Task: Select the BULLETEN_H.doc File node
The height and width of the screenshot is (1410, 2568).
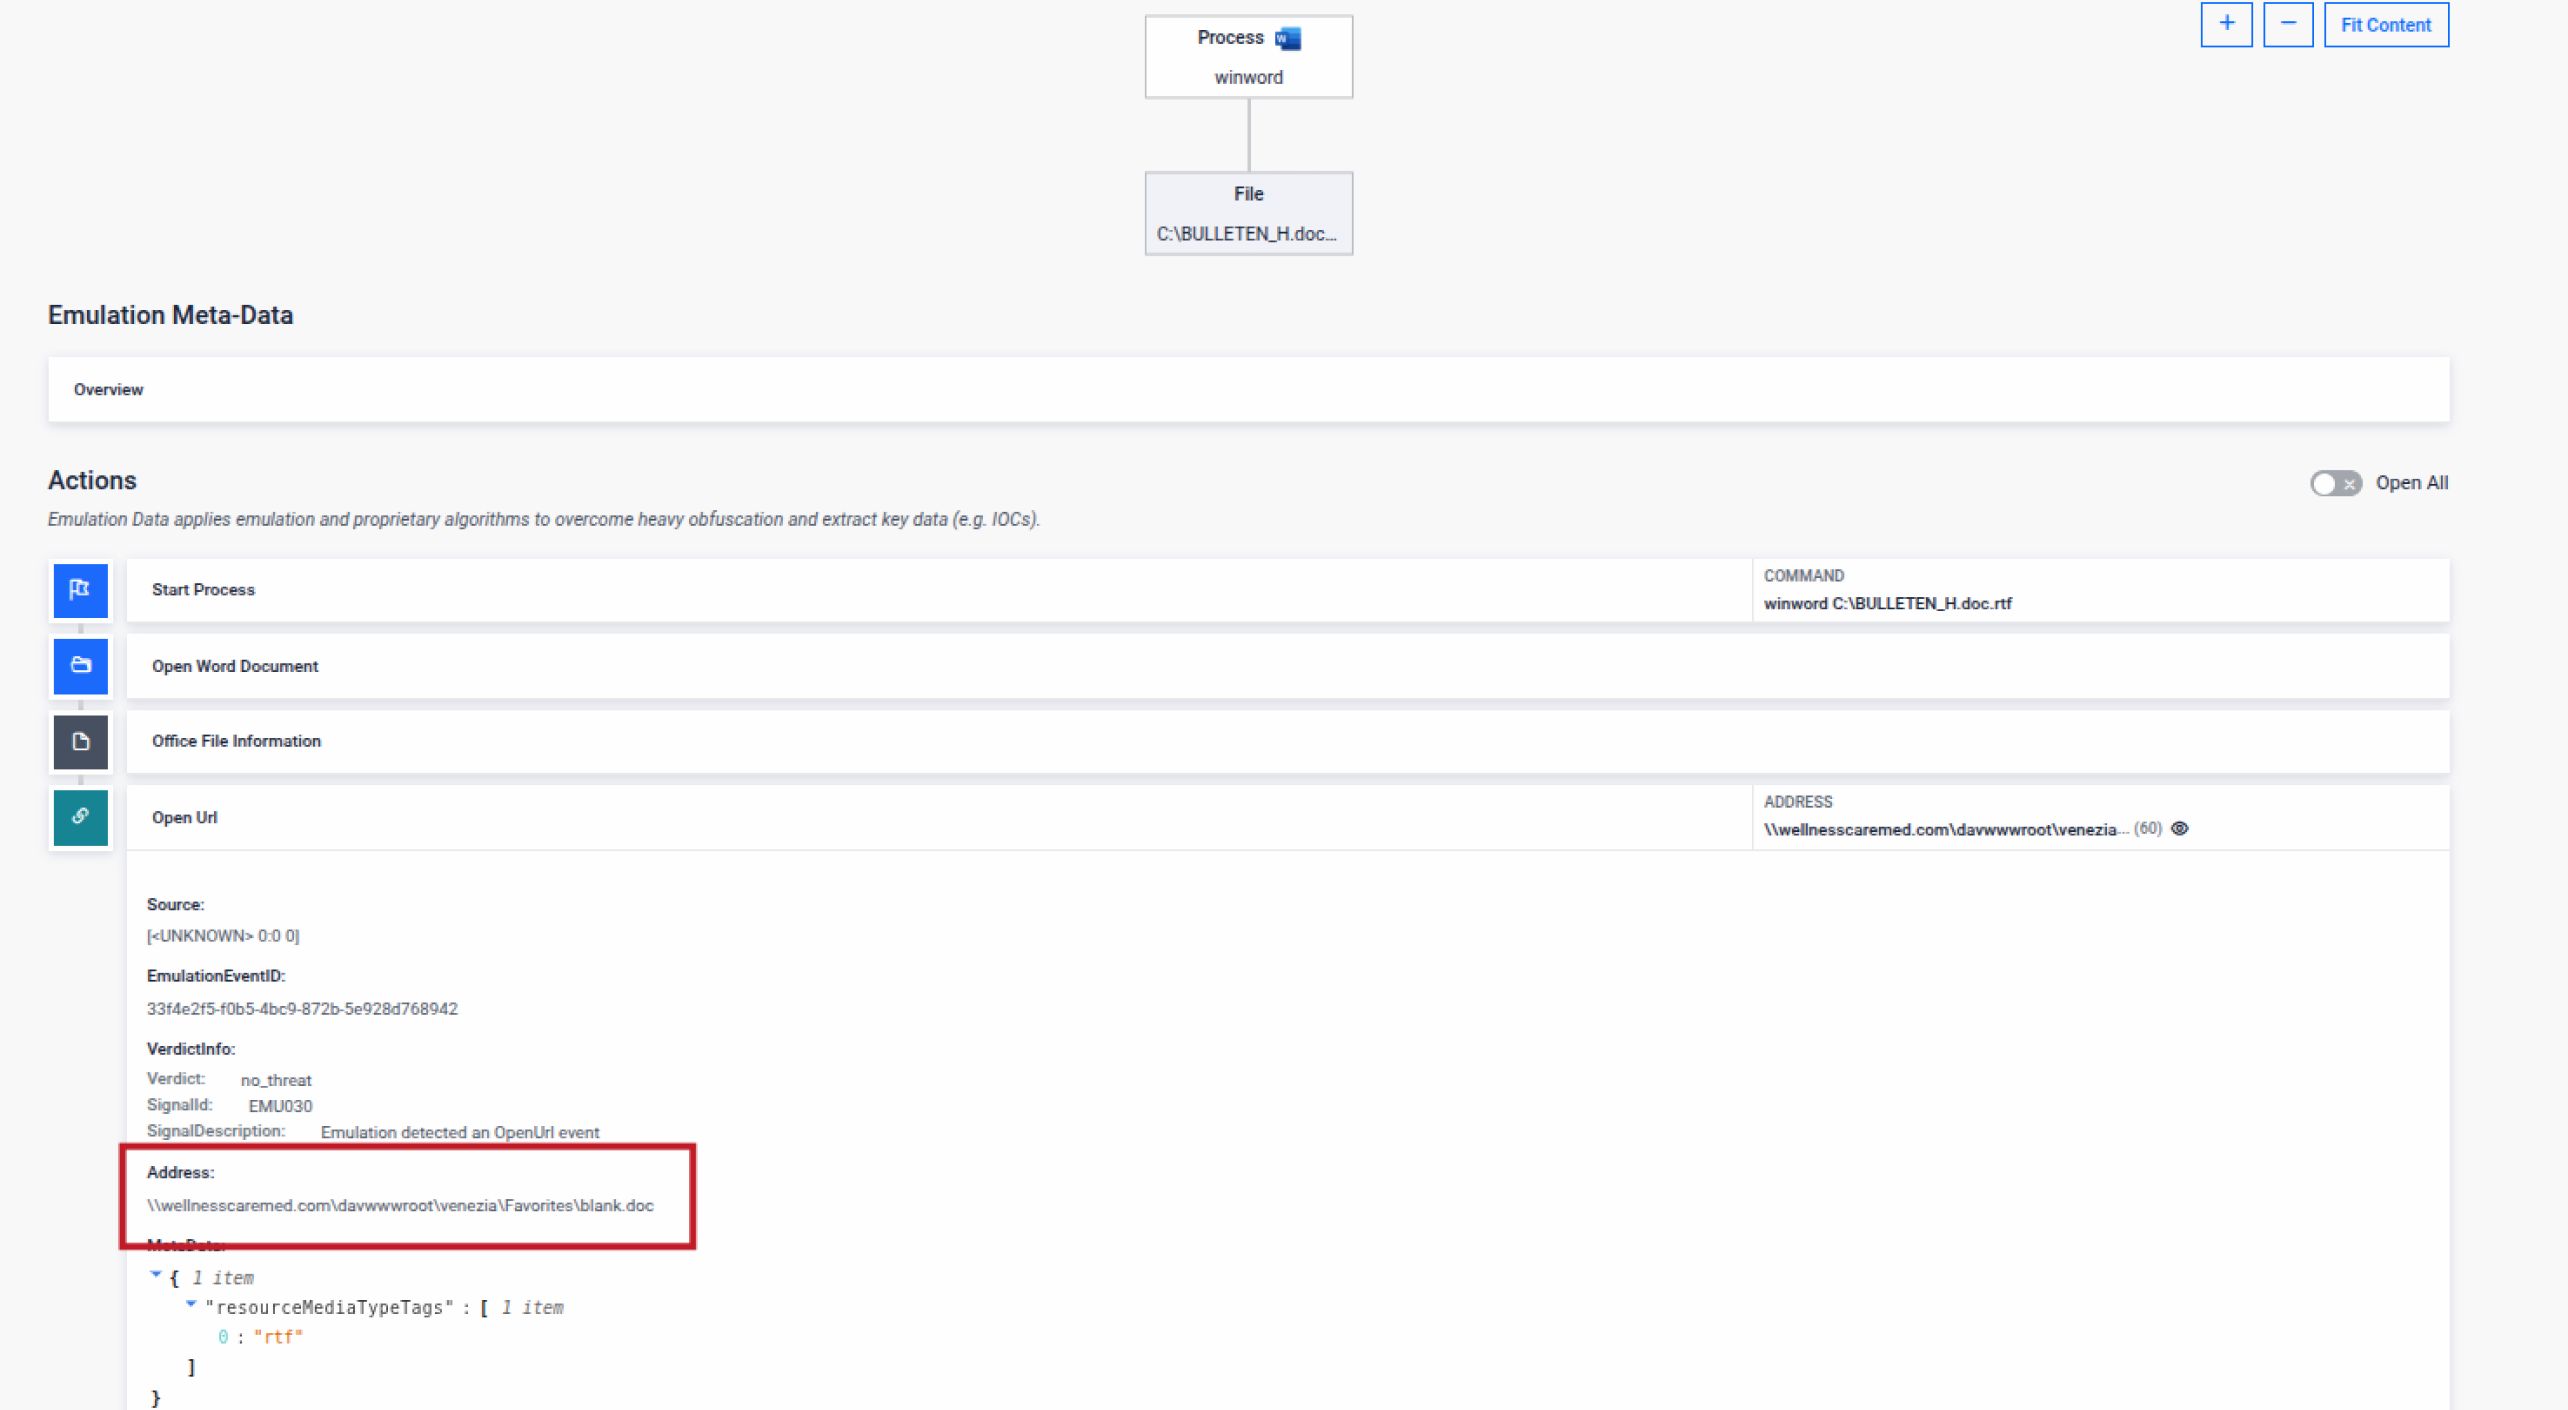Action: coord(1248,214)
